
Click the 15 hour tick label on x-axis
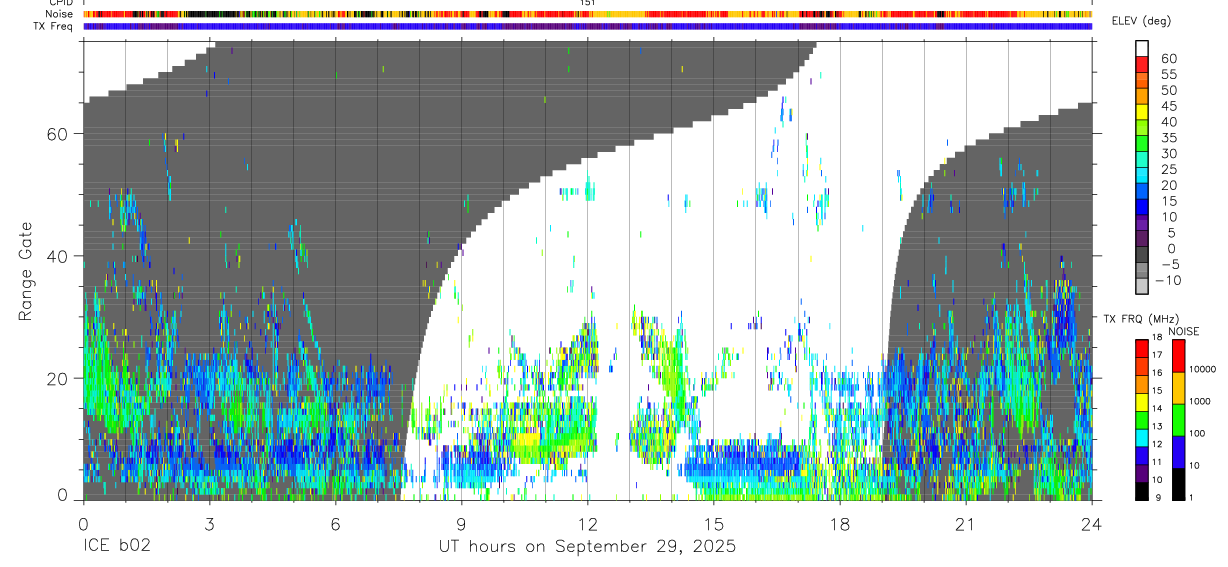click(x=713, y=523)
